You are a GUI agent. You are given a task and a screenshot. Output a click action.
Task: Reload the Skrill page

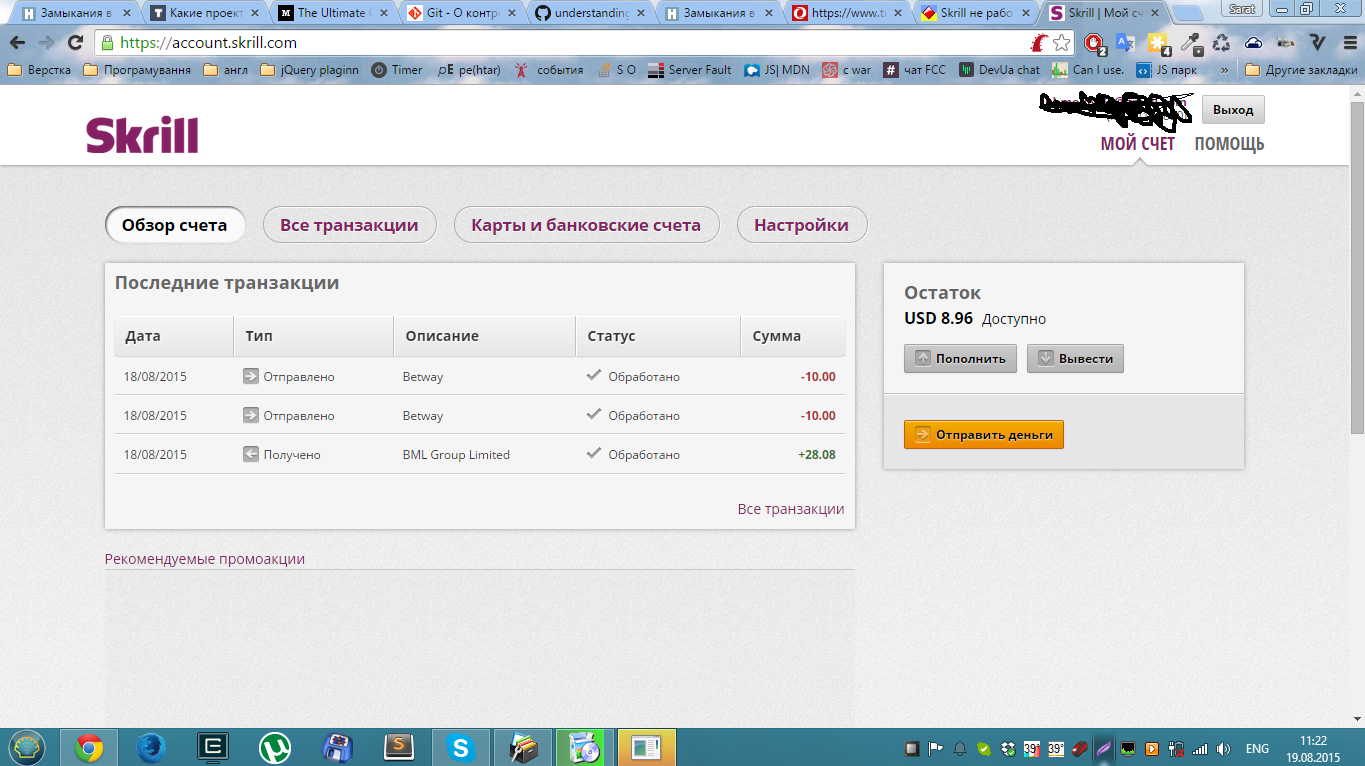75,43
